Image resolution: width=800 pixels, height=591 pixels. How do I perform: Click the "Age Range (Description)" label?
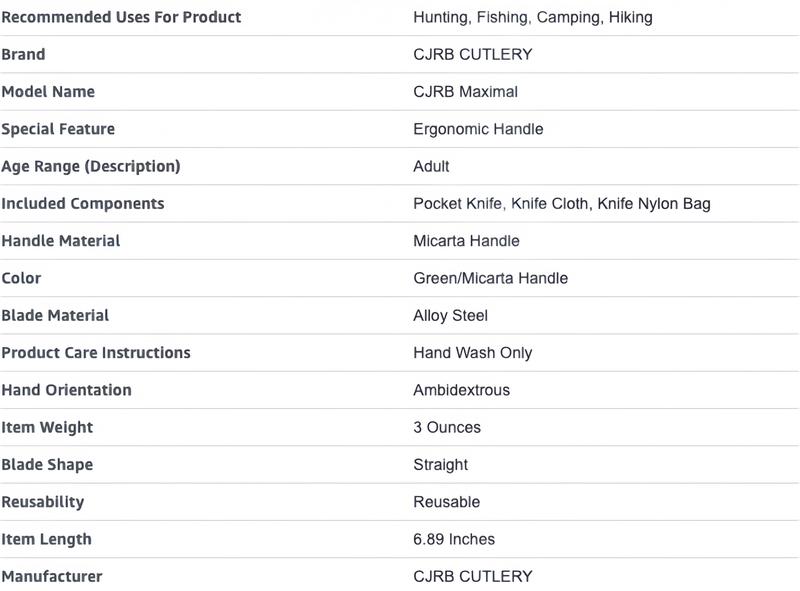(90, 166)
